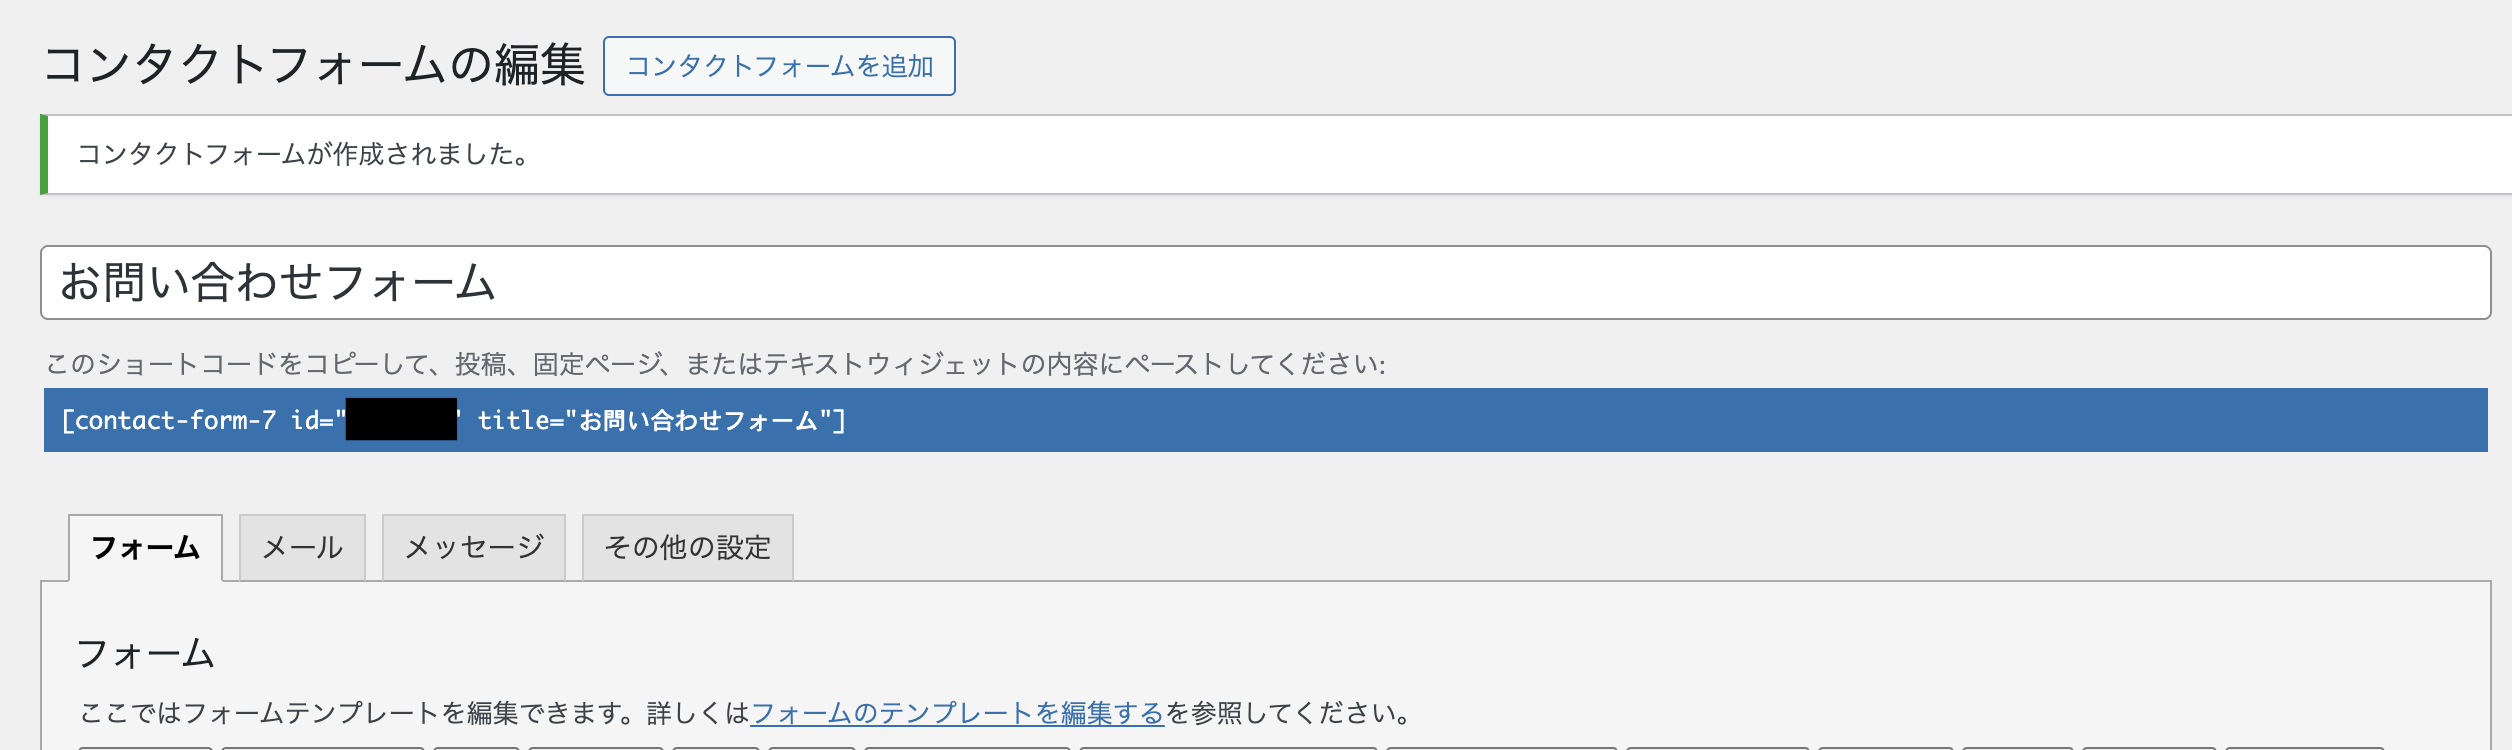Screen dimensions: 2512x750
Task: Click を参照してください text after the link
Action: point(1290,713)
